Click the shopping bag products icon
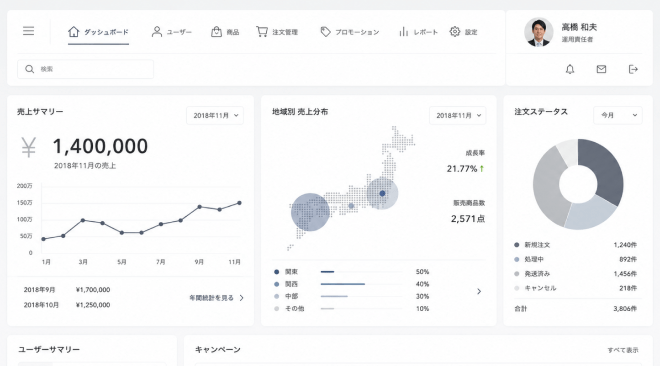This screenshot has width=660, height=366. 216,32
